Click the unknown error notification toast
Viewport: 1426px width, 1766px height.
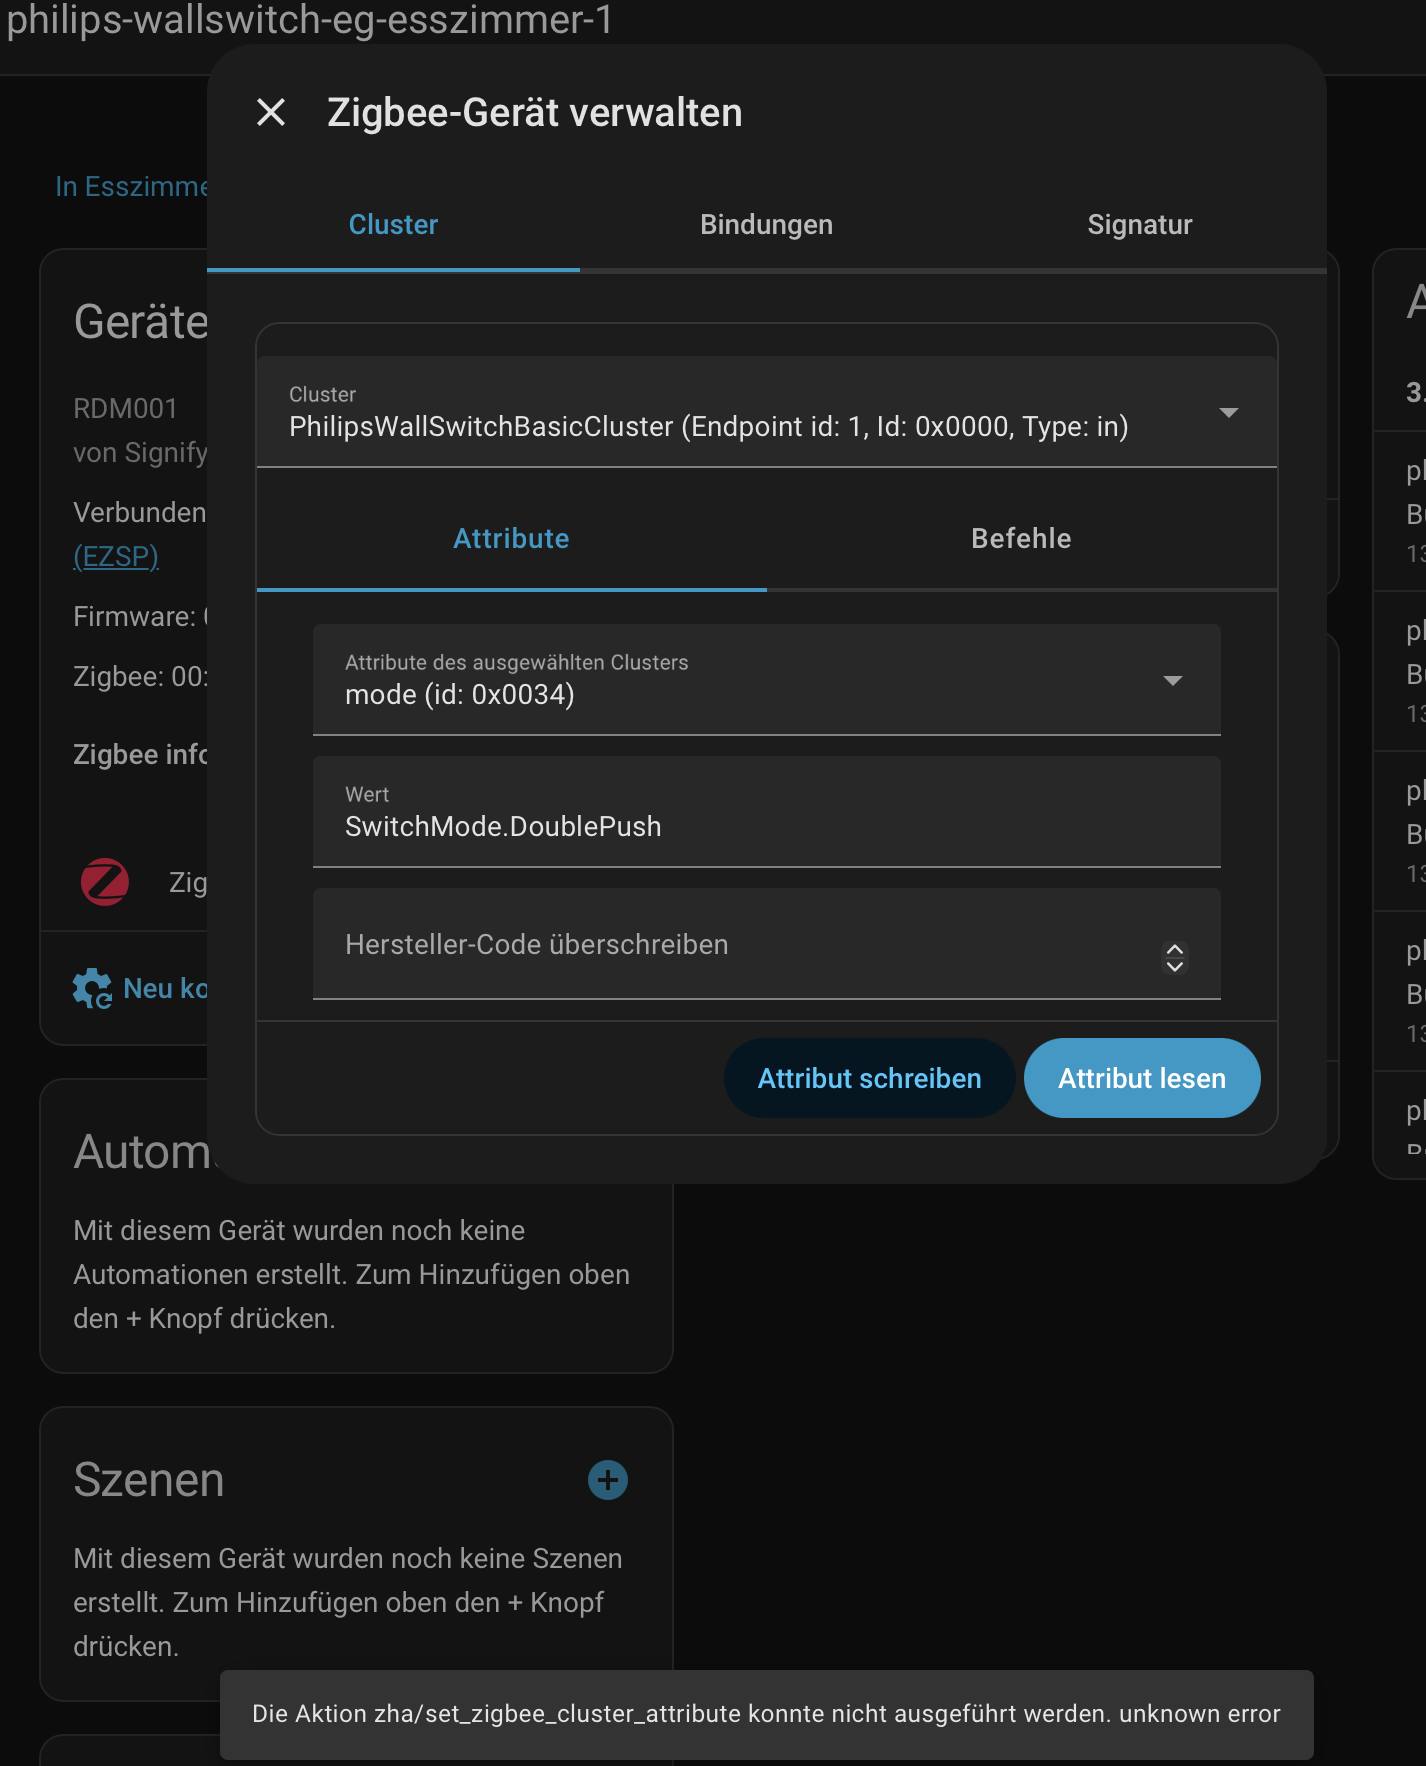coord(766,1714)
